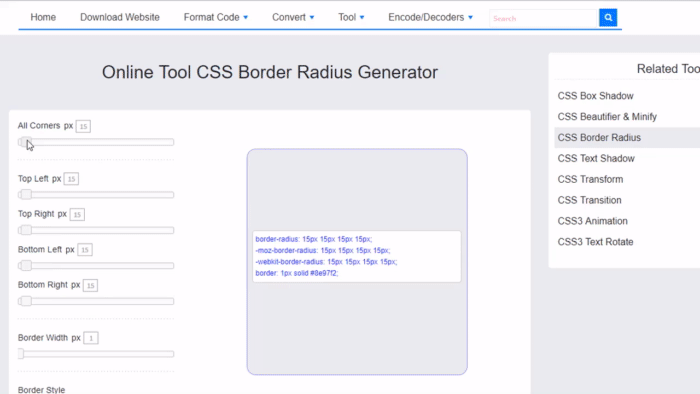Open the Home menu item
Image resolution: width=700 pixels, height=394 pixels.
(x=43, y=17)
